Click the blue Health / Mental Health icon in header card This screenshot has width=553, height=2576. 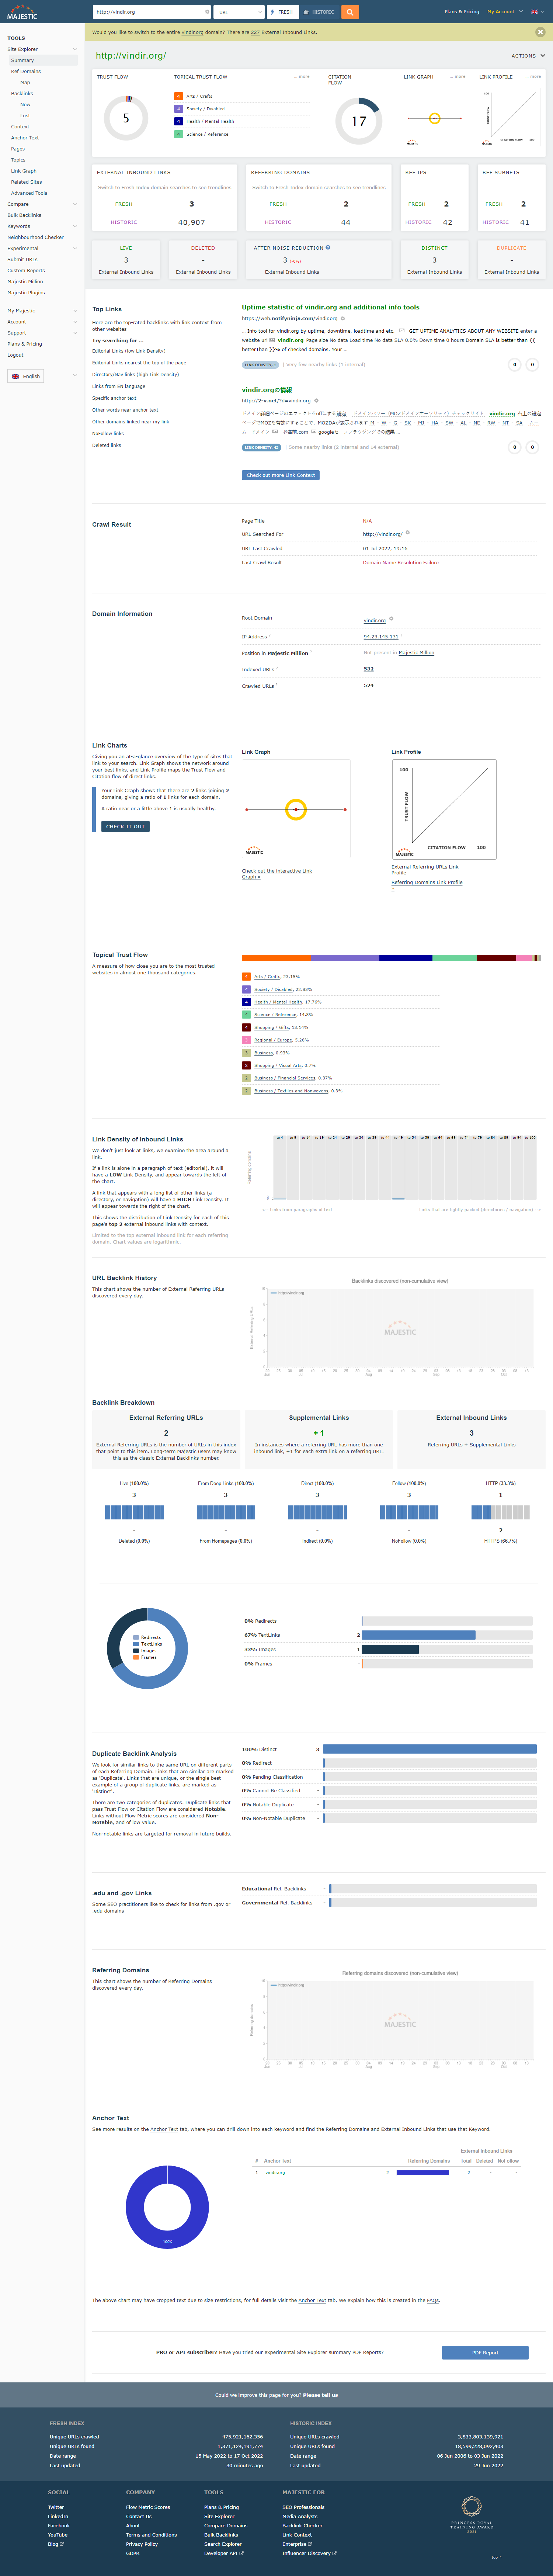[x=178, y=121]
